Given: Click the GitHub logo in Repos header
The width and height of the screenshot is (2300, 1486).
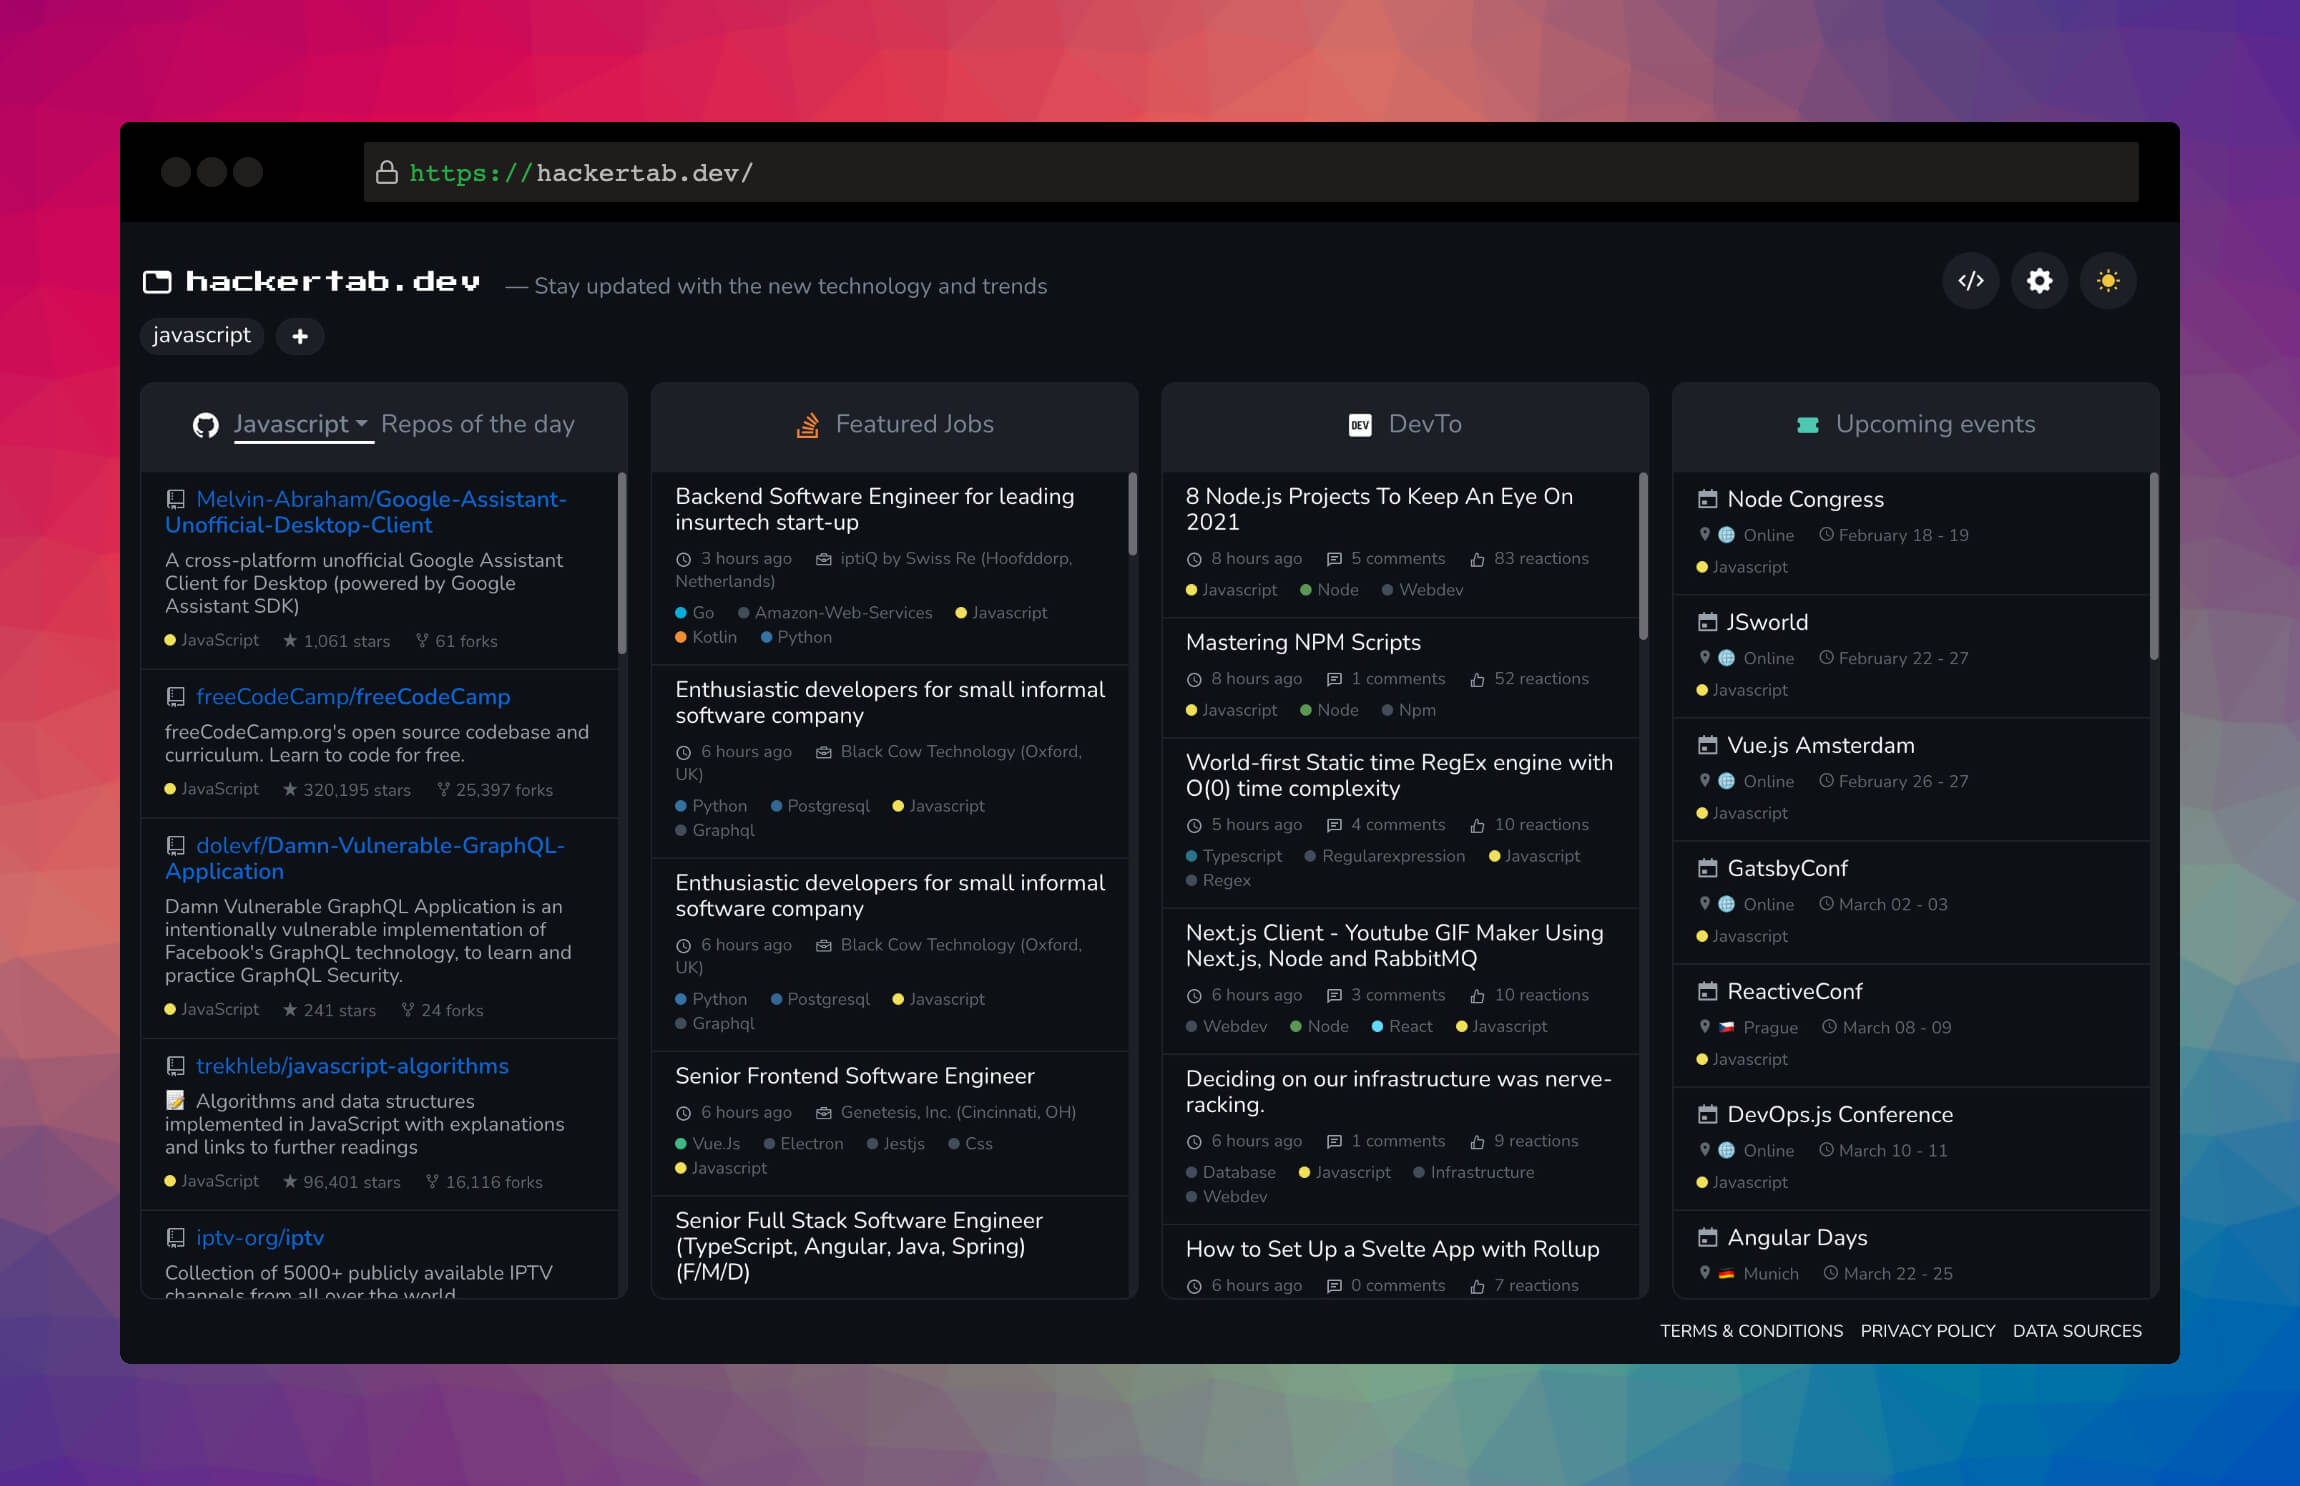Looking at the screenshot, I should [206, 425].
